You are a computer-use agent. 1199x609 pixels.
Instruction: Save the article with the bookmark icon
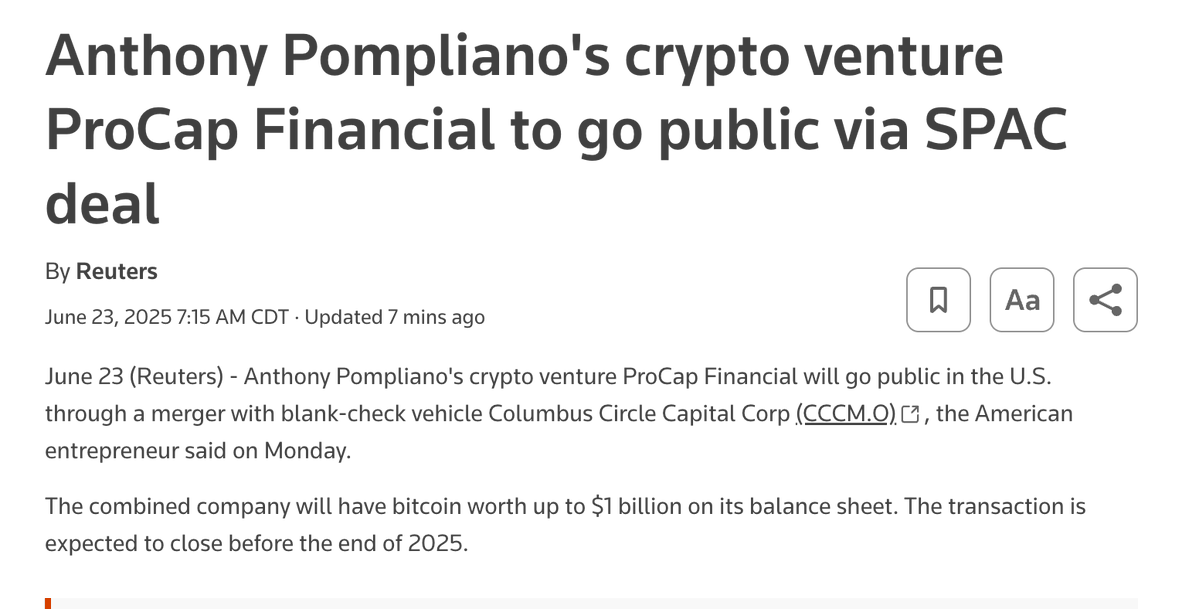coord(938,300)
